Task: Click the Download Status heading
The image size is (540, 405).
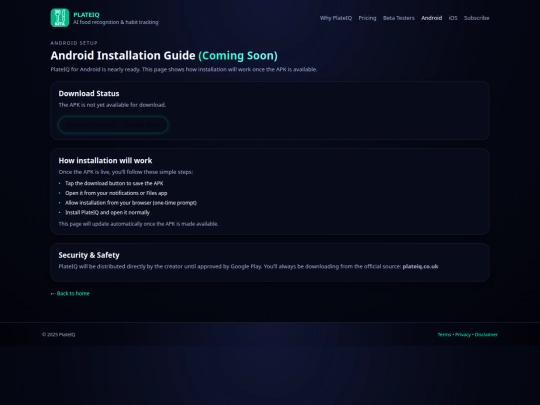Action: pos(89,94)
